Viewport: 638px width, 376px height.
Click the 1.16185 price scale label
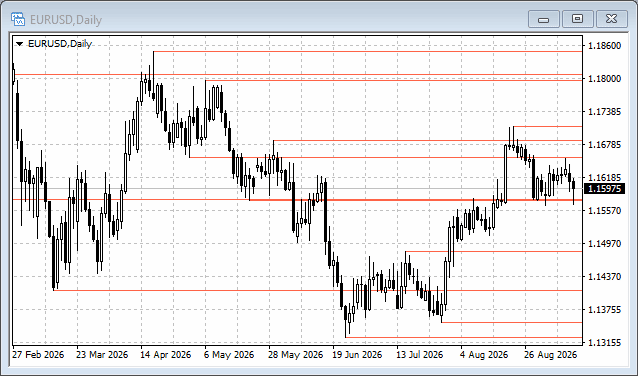(605, 177)
